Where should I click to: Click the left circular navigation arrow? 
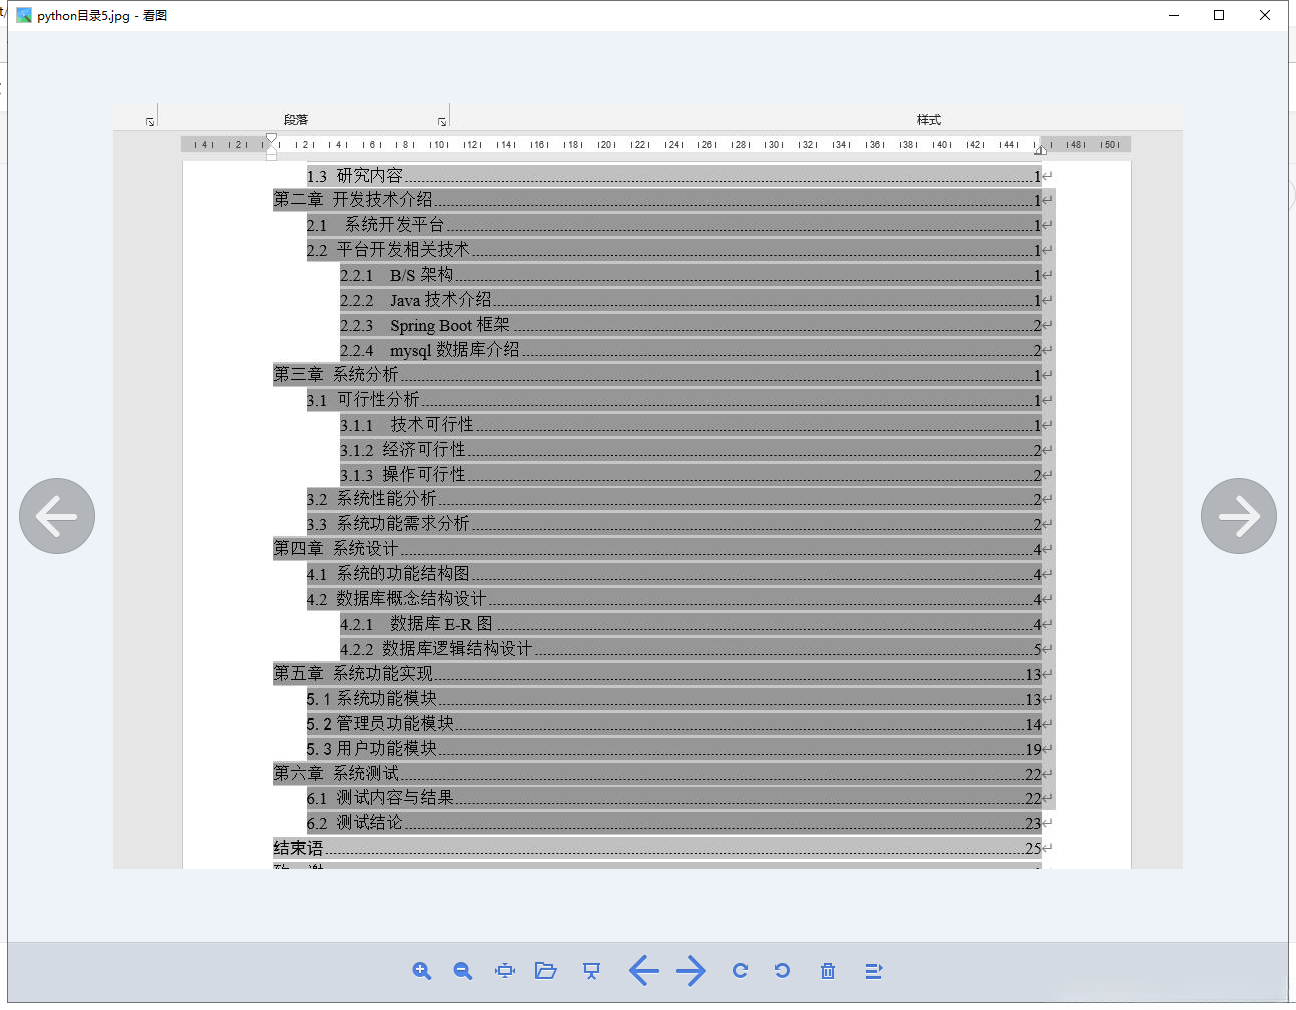click(57, 516)
